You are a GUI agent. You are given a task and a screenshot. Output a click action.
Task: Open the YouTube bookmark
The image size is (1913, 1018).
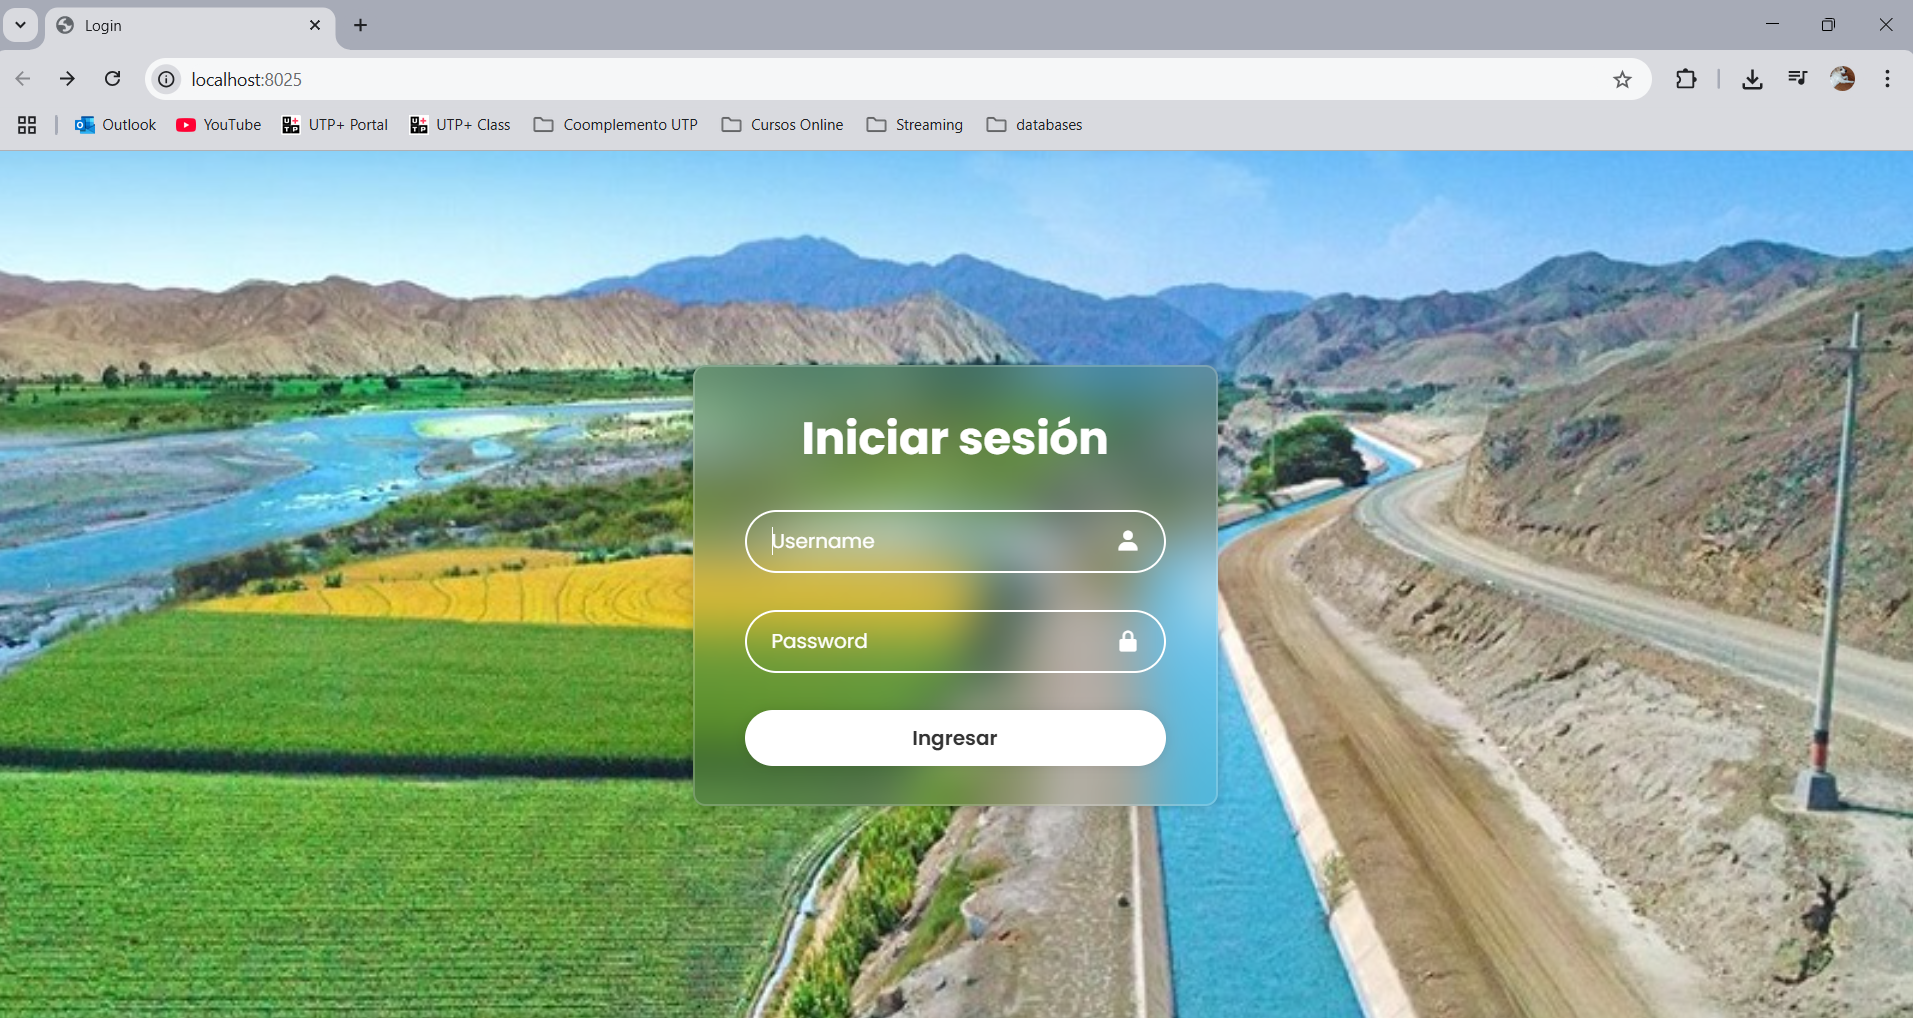click(x=219, y=125)
